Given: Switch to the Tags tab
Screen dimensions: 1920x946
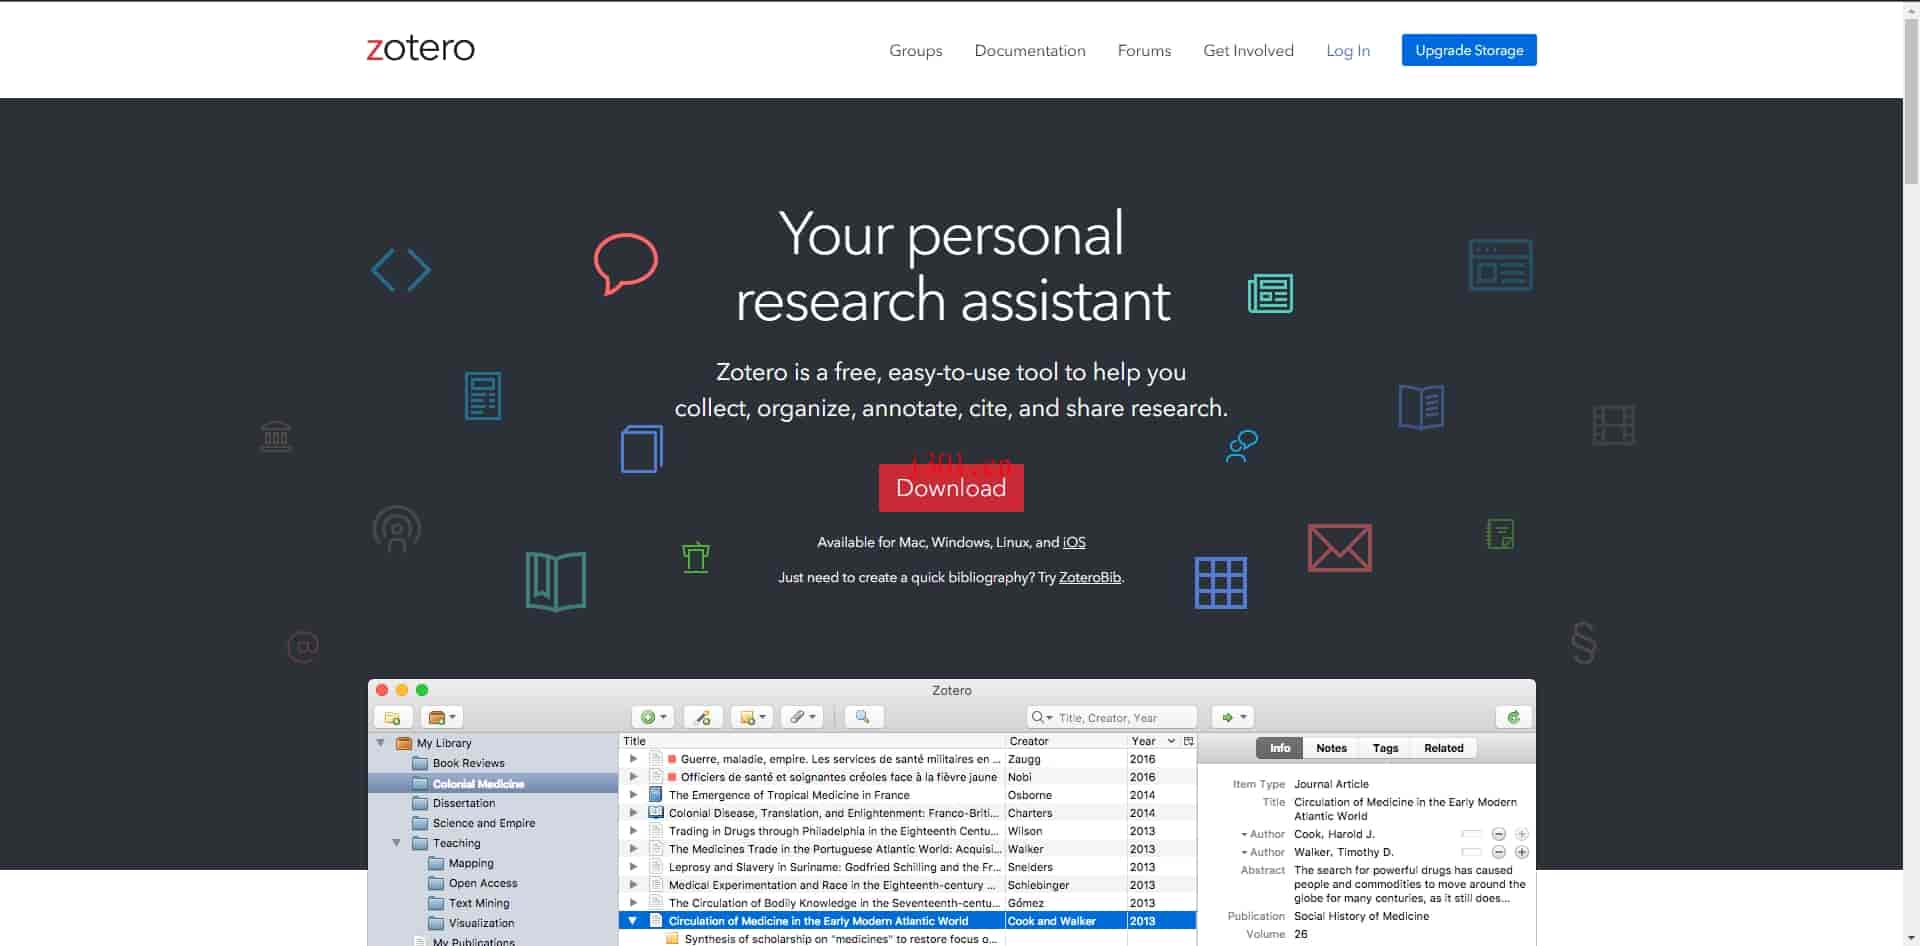Looking at the screenshot, I should [x=1385, y=747].
